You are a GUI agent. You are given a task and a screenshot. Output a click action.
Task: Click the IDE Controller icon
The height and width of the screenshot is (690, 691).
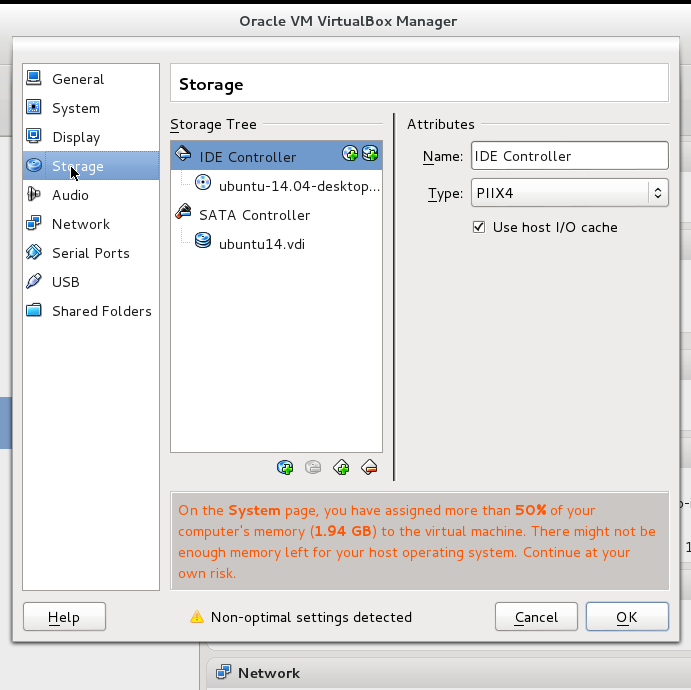pos(183,154)
